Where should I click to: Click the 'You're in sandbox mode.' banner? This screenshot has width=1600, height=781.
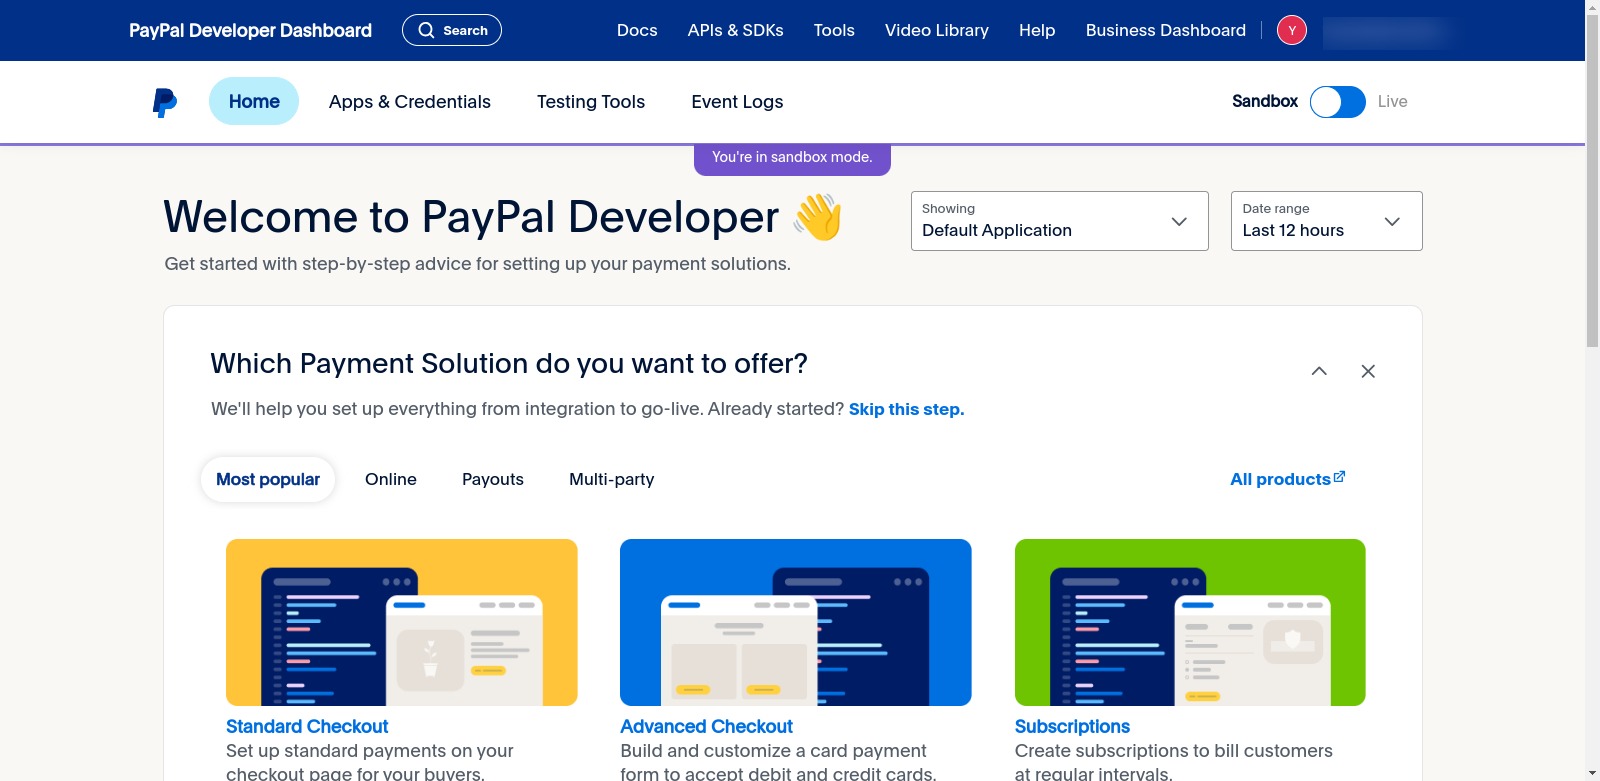tap(792, 158)
